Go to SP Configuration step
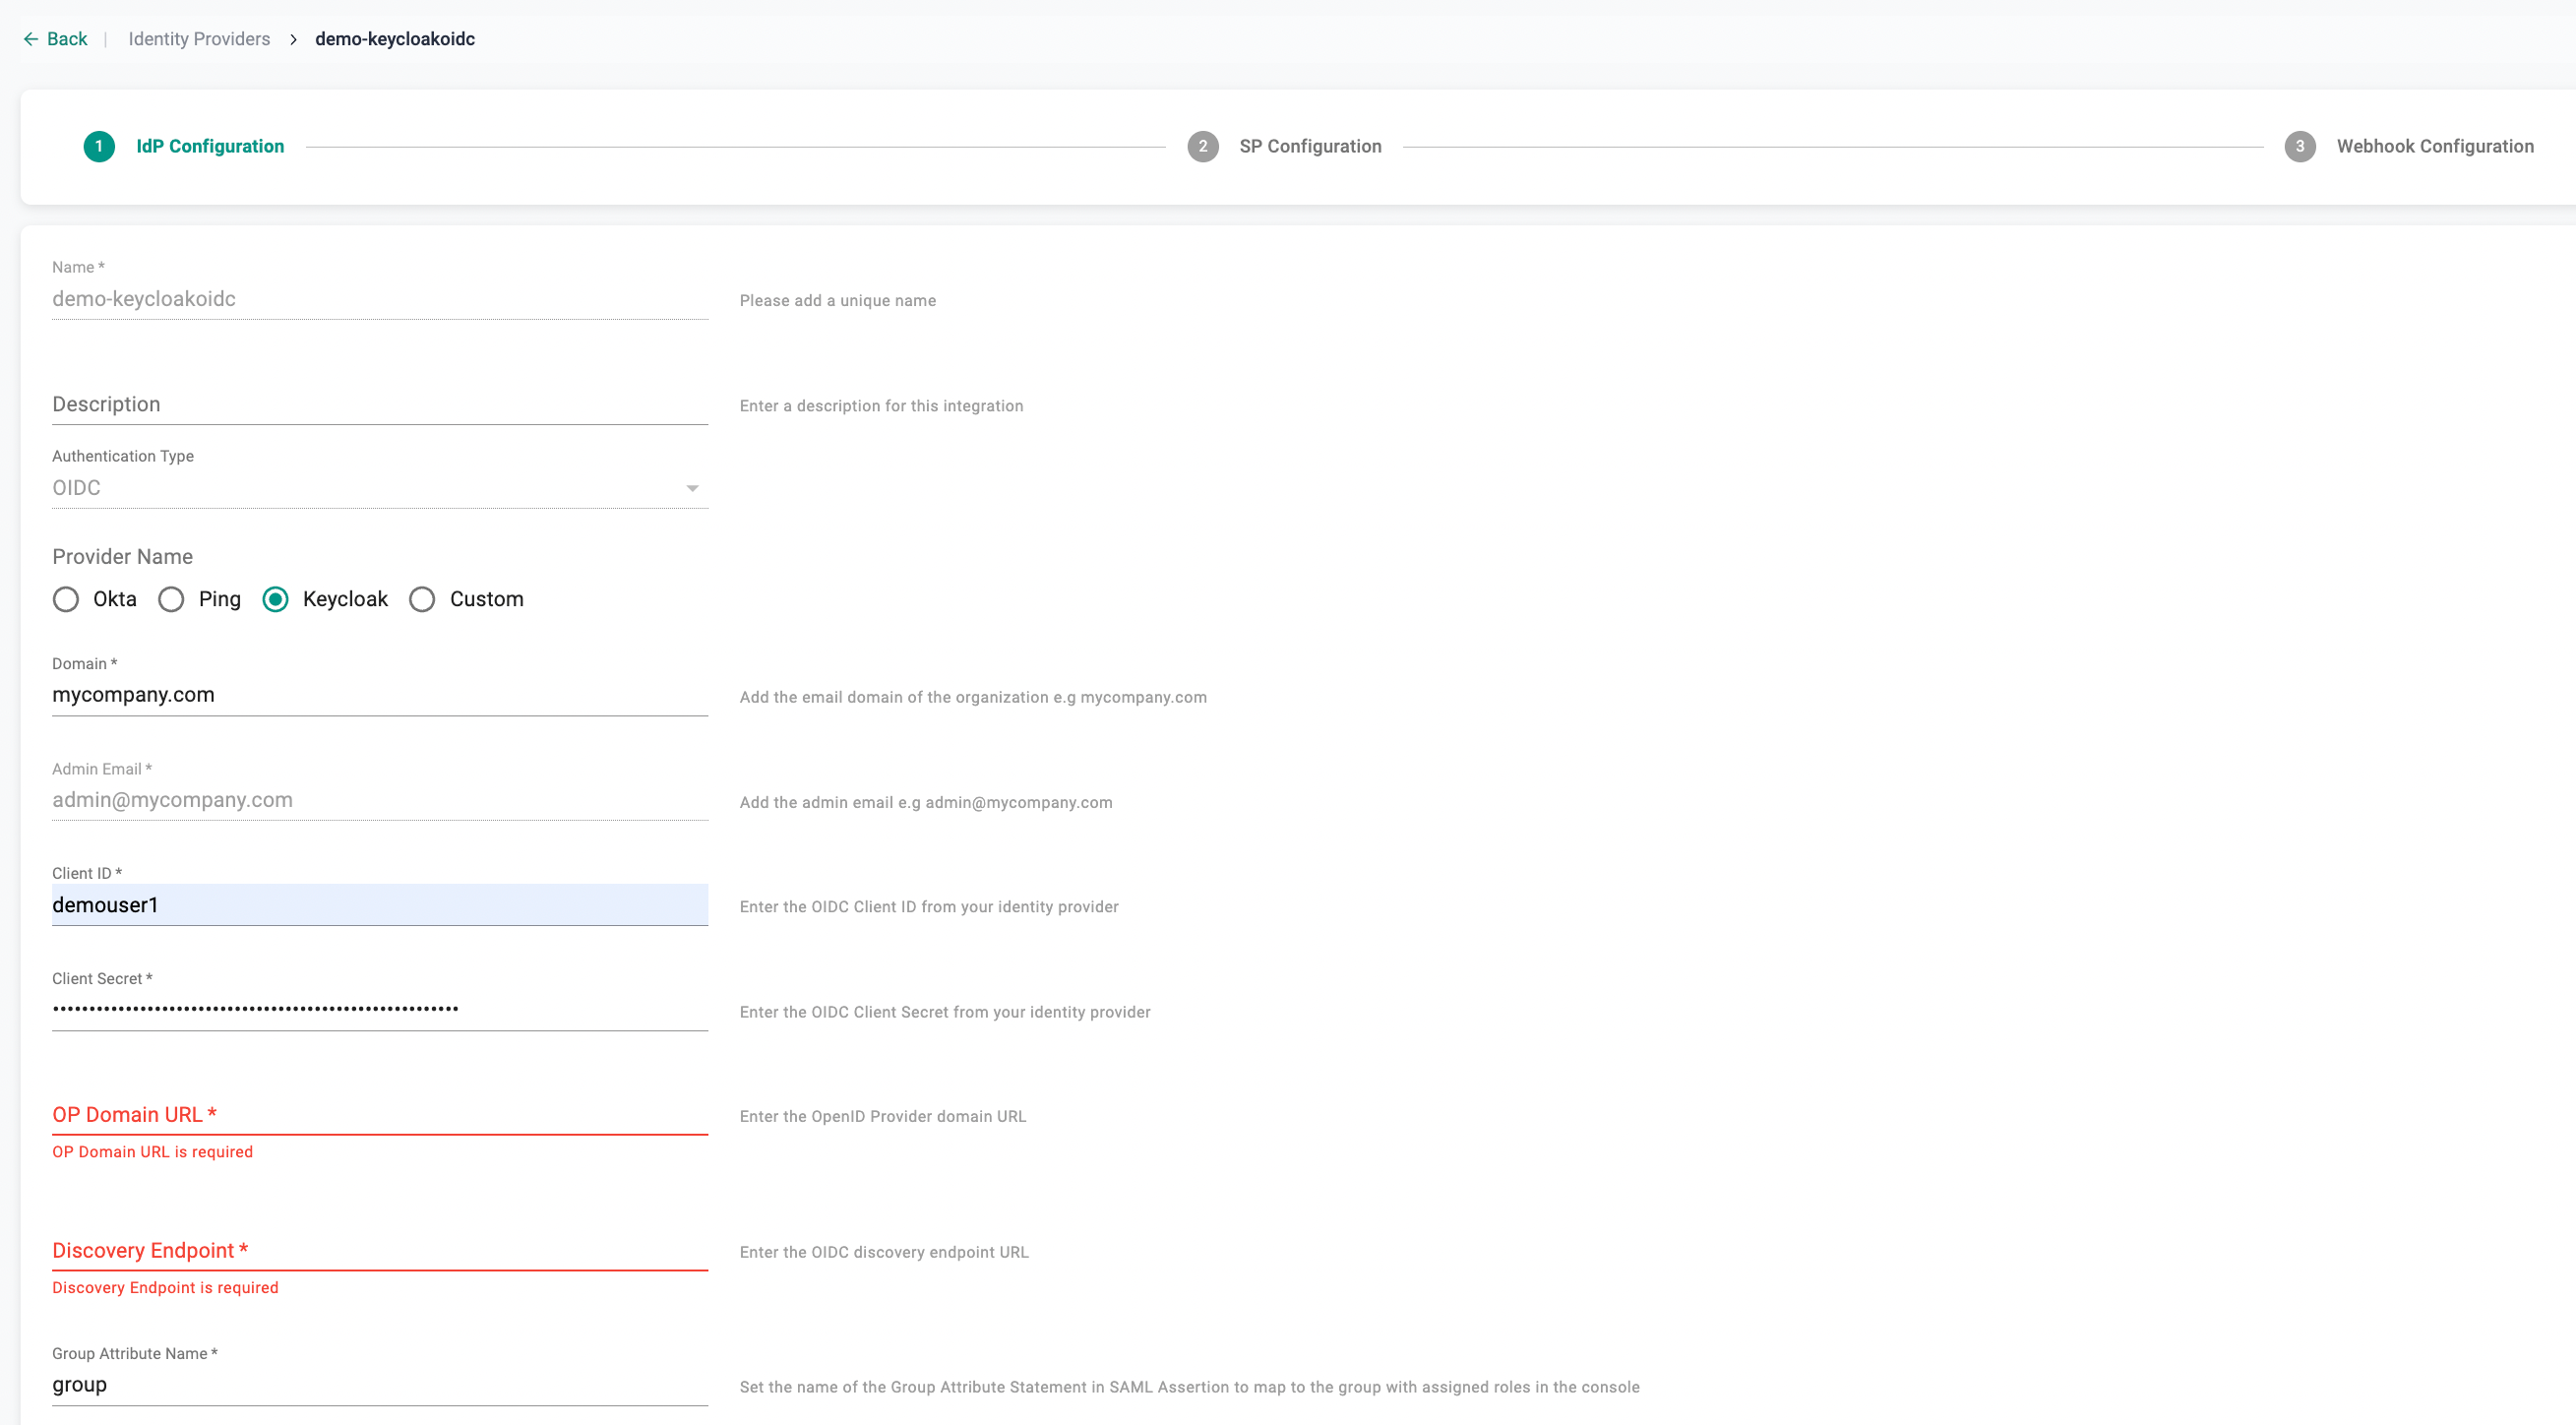 tap(1310, 146)
